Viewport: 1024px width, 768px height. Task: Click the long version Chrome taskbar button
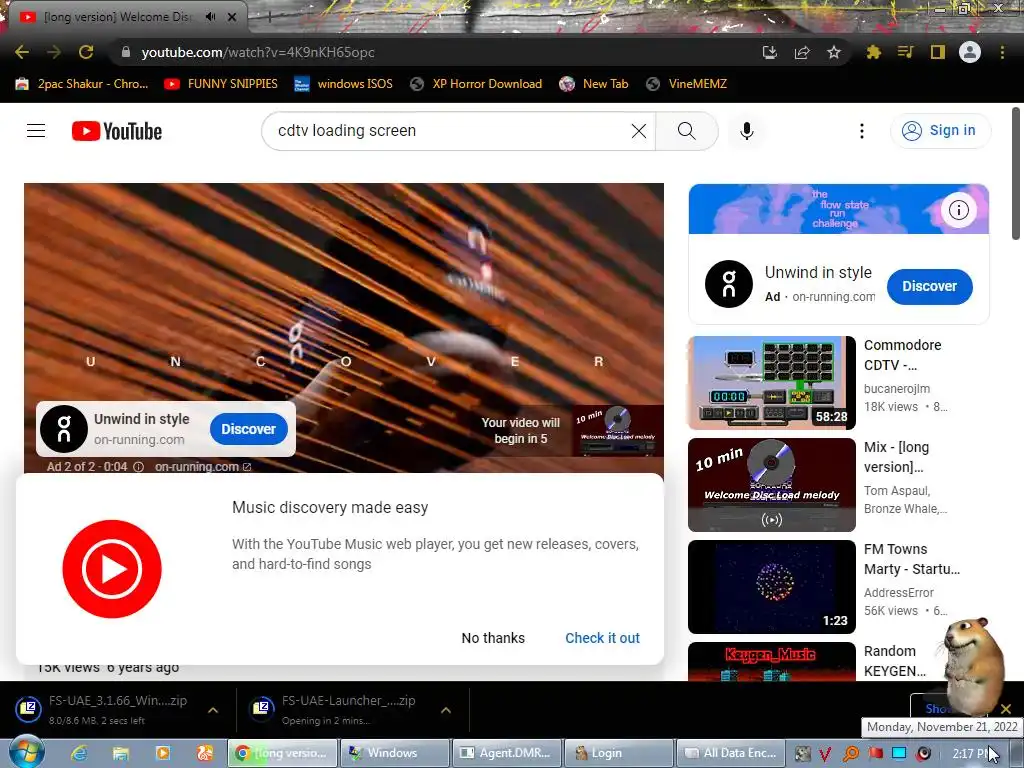[283, 753]
